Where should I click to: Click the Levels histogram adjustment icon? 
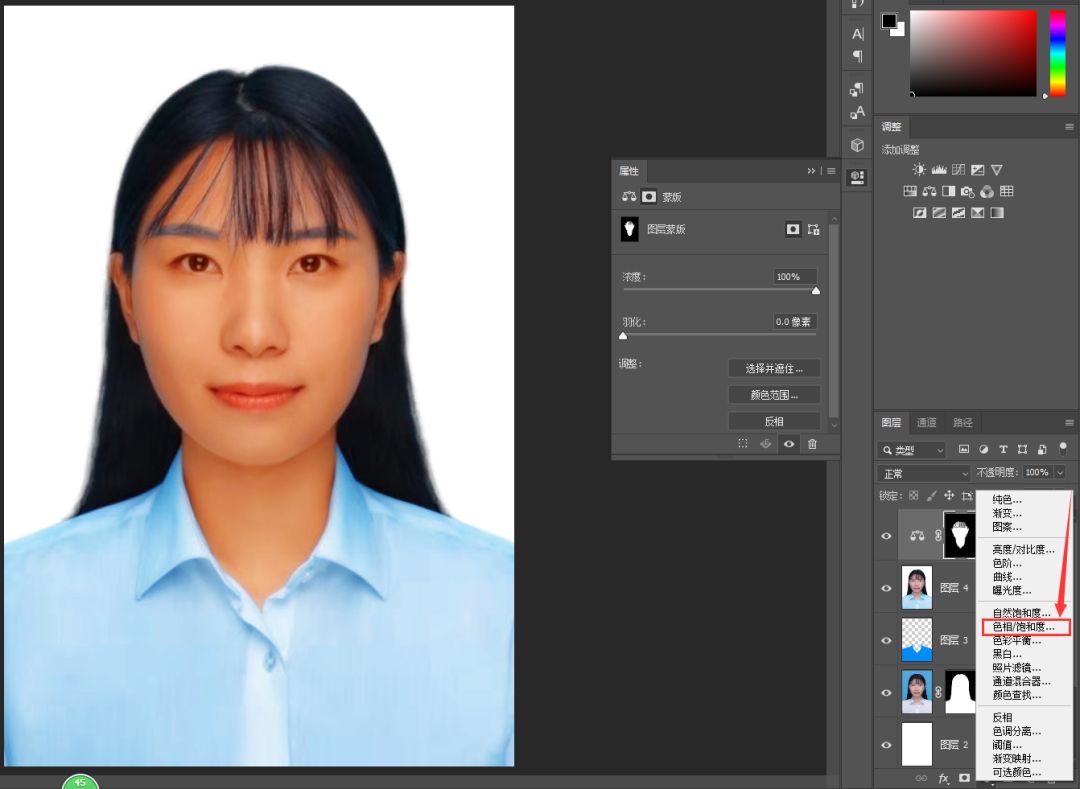tap(939, 170)
